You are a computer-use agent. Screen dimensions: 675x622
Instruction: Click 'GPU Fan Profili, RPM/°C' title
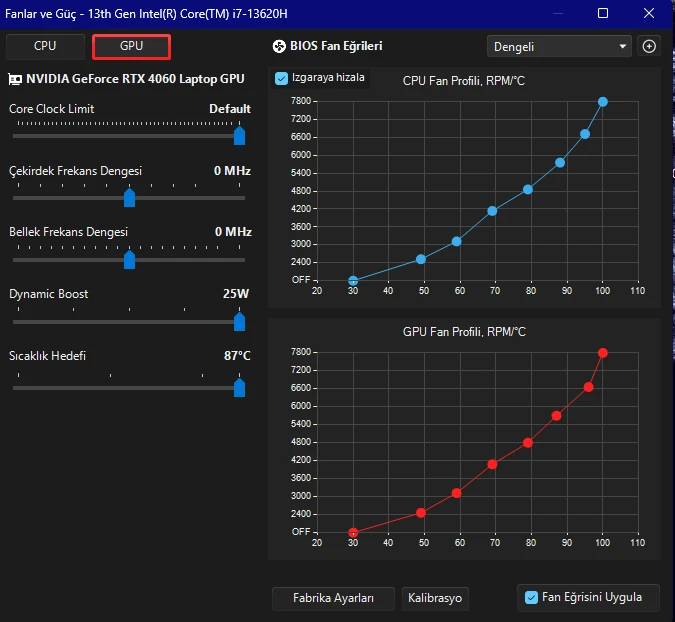464,332
